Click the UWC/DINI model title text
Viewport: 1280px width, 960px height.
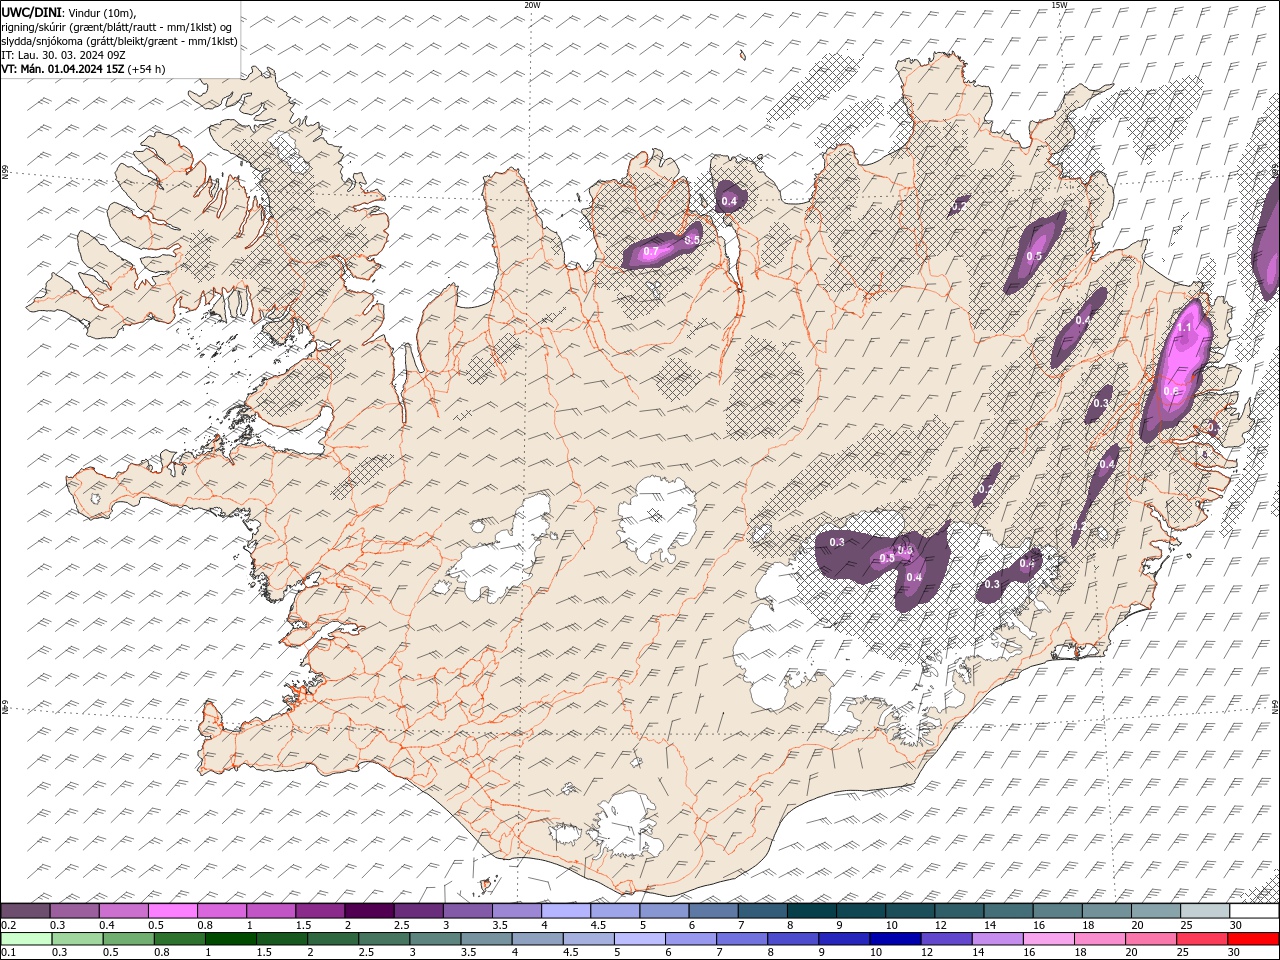(30, 11)
